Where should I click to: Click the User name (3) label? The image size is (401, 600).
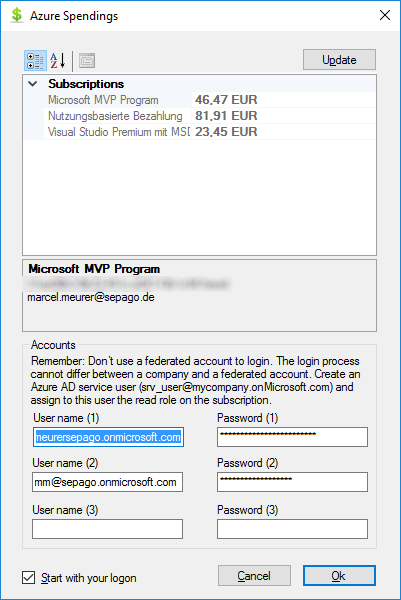tap(65, 510)
